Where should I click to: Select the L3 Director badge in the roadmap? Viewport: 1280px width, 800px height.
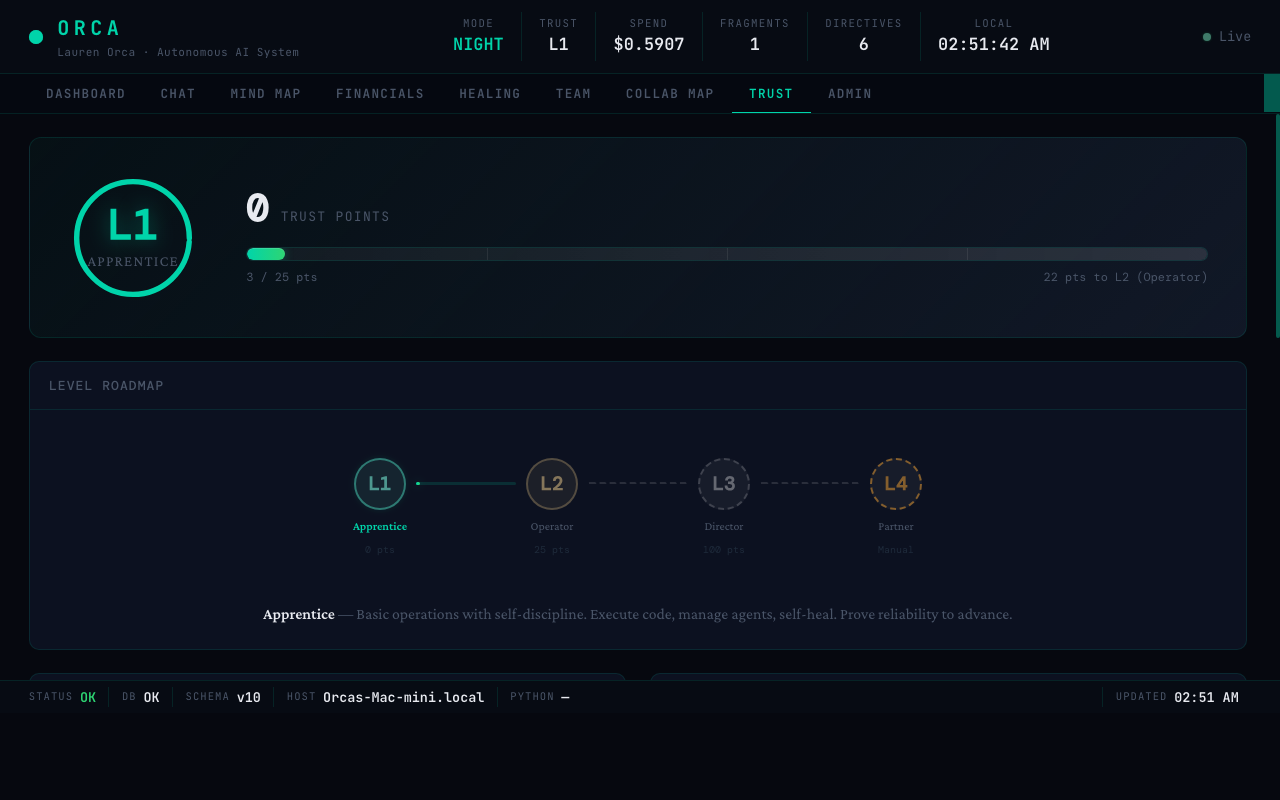click(x=724, y=483)
